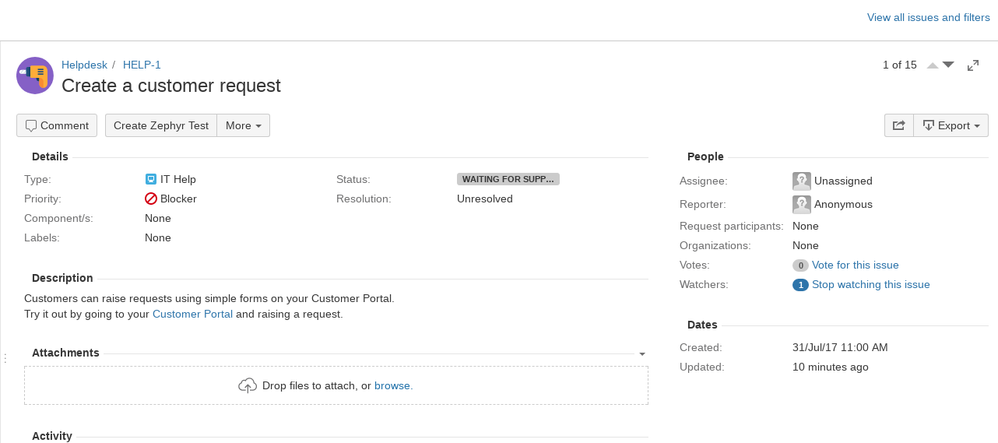Image resolution: width=998 pixels, height=443 pixels.
Task: Open the Helpdesk breadcrumb link
Action: [84, 65]
